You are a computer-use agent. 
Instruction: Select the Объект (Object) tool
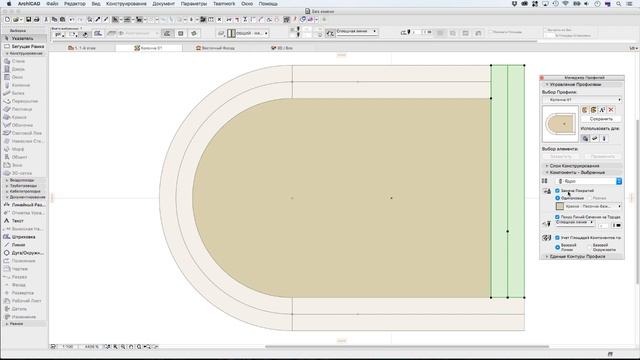[24, 157]
